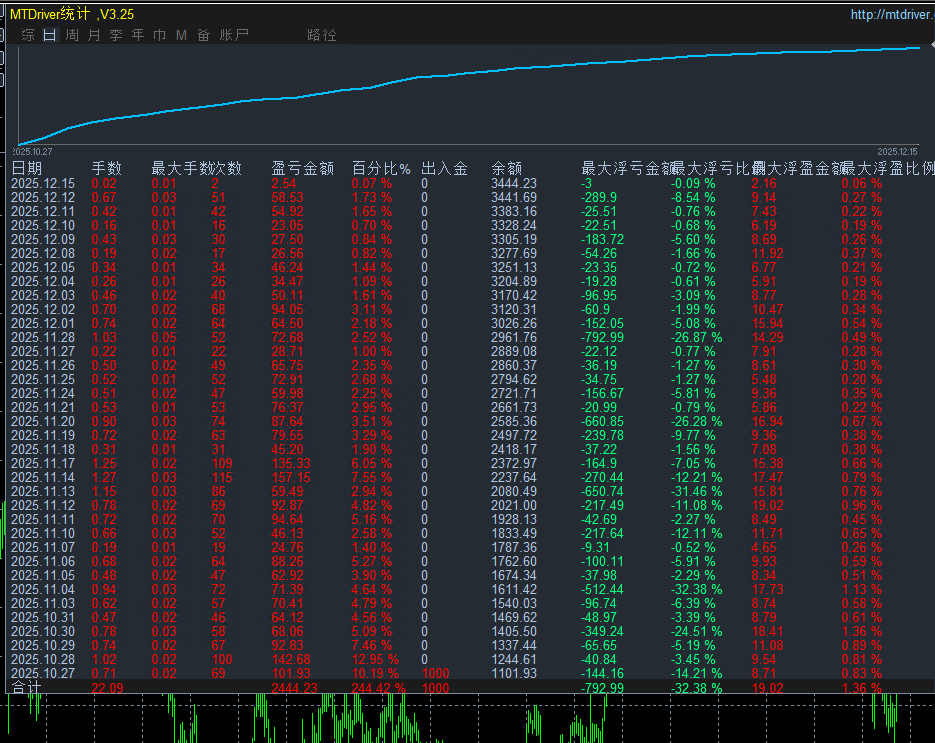The width and height of the screenshot is (935, 743).
Task: Click floating loss -792.99 on 2025.11.28
Action: (x=602, y=338)
